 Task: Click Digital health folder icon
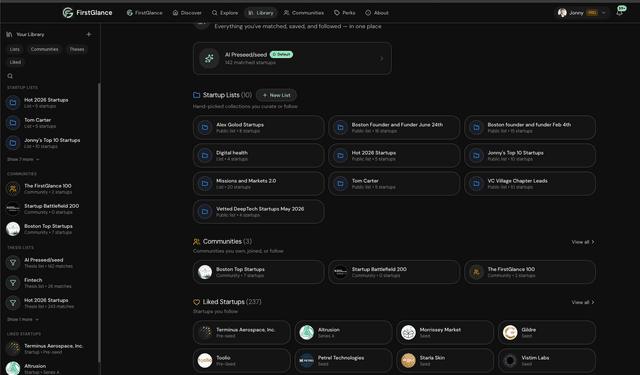[x=205, y=155]
